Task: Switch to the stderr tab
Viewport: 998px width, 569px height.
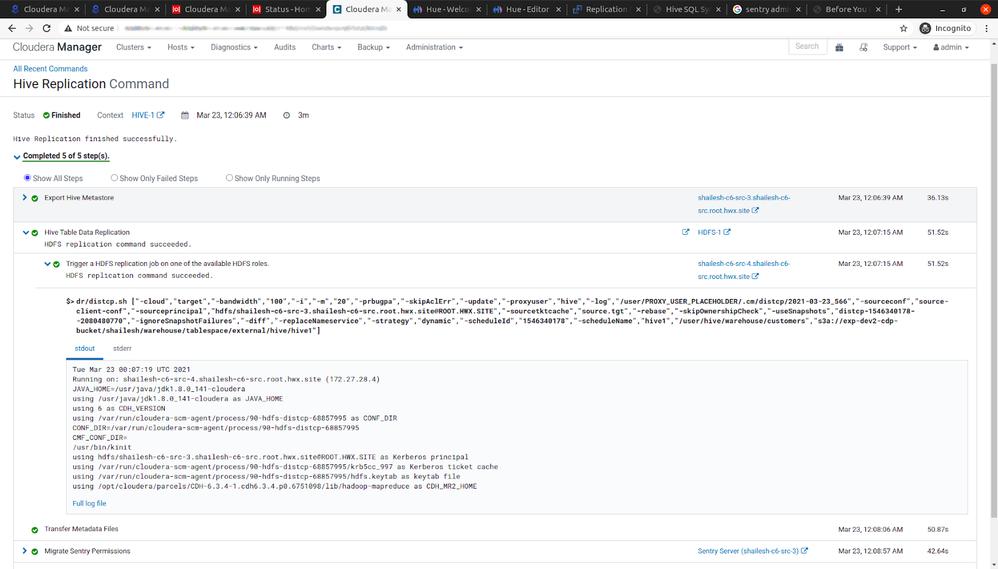Action: 122,349
